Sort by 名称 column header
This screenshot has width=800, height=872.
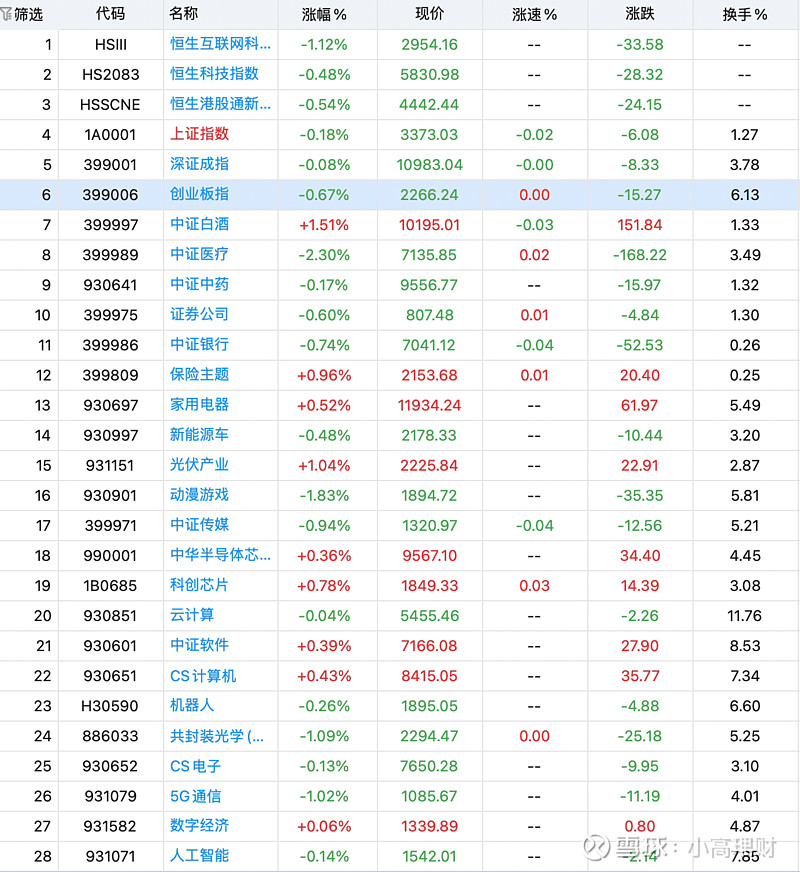tap(183, 14)
